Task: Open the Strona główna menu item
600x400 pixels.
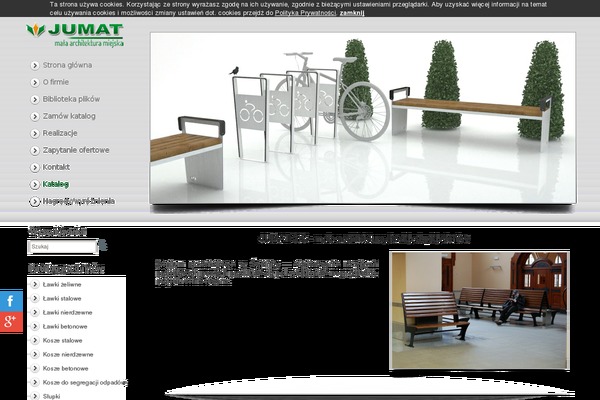Action: click(x=67, y=65)
